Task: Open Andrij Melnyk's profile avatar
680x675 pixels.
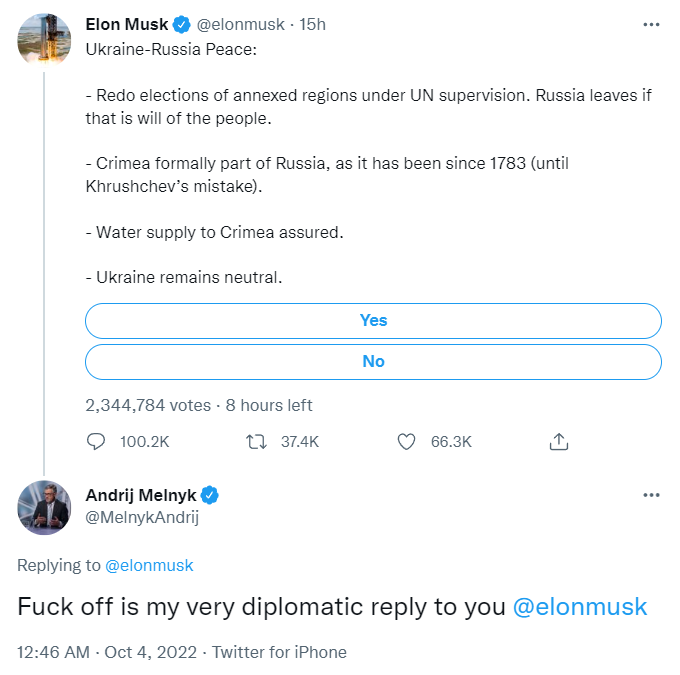Action: pos(44,507)
